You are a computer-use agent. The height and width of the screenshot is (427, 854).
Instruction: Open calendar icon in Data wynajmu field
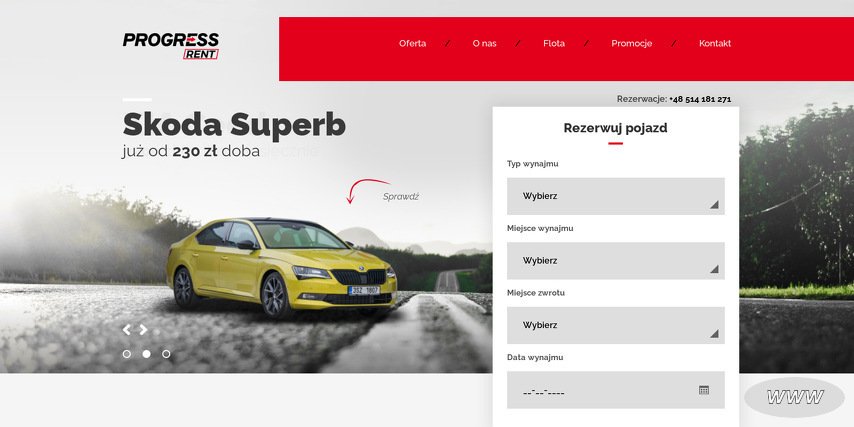704,390
